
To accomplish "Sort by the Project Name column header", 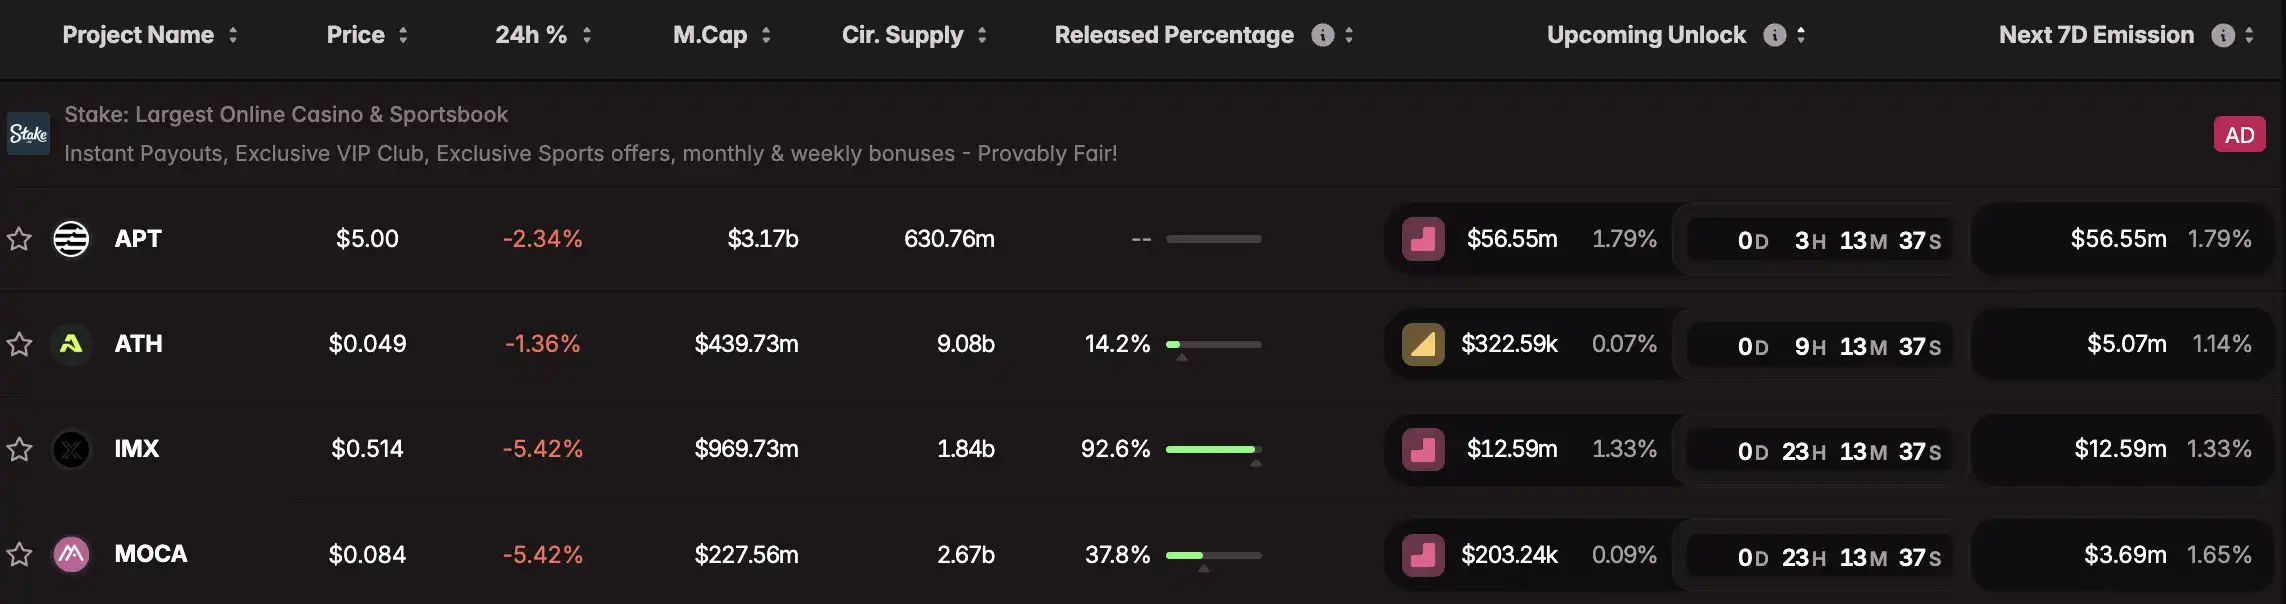I will pos(150,35).
